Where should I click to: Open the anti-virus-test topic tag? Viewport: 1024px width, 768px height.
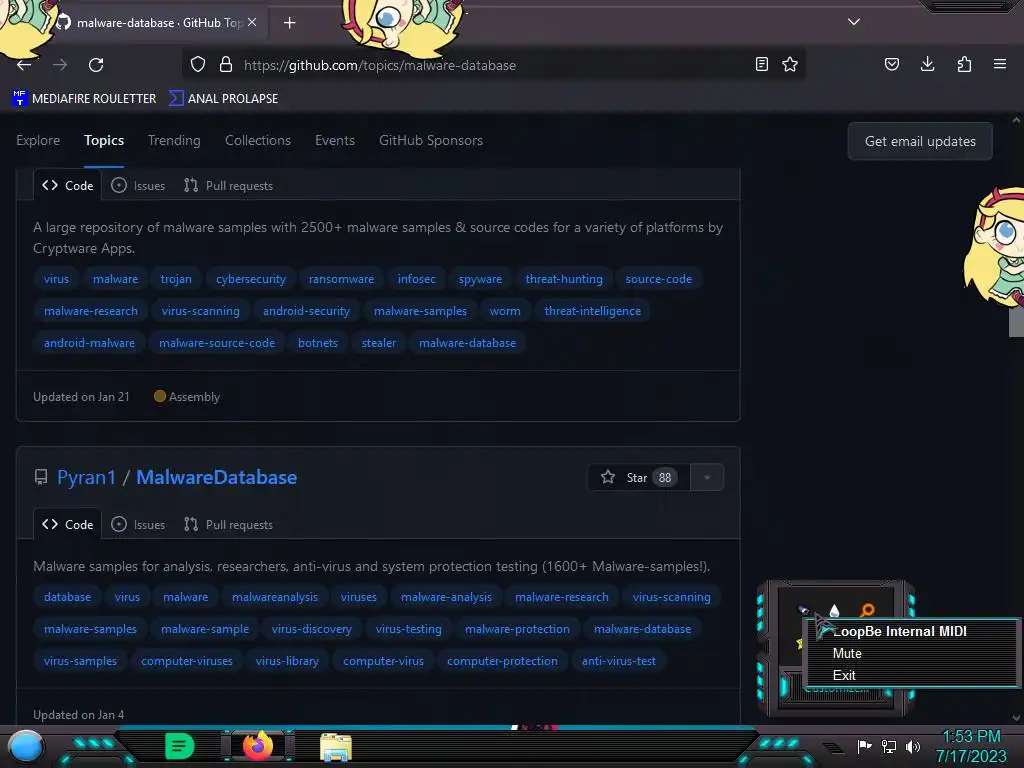click(619, 661)
